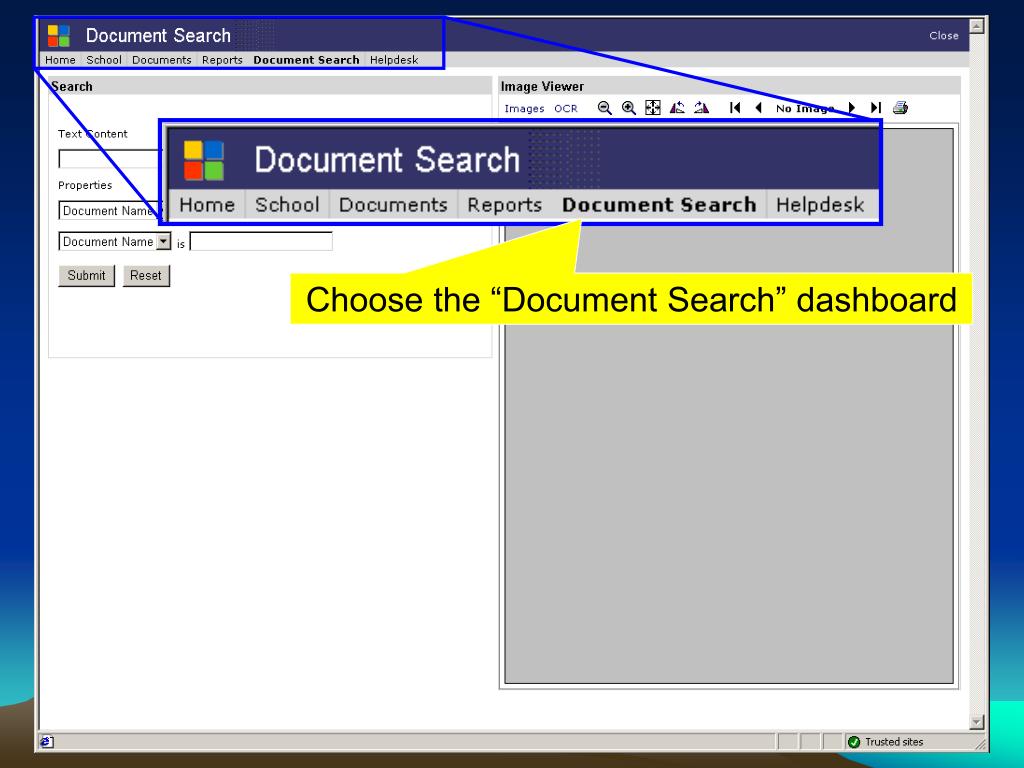Open Home in the unmagnified top navigation bar
1024x768 pixels.
coord(60,60)
